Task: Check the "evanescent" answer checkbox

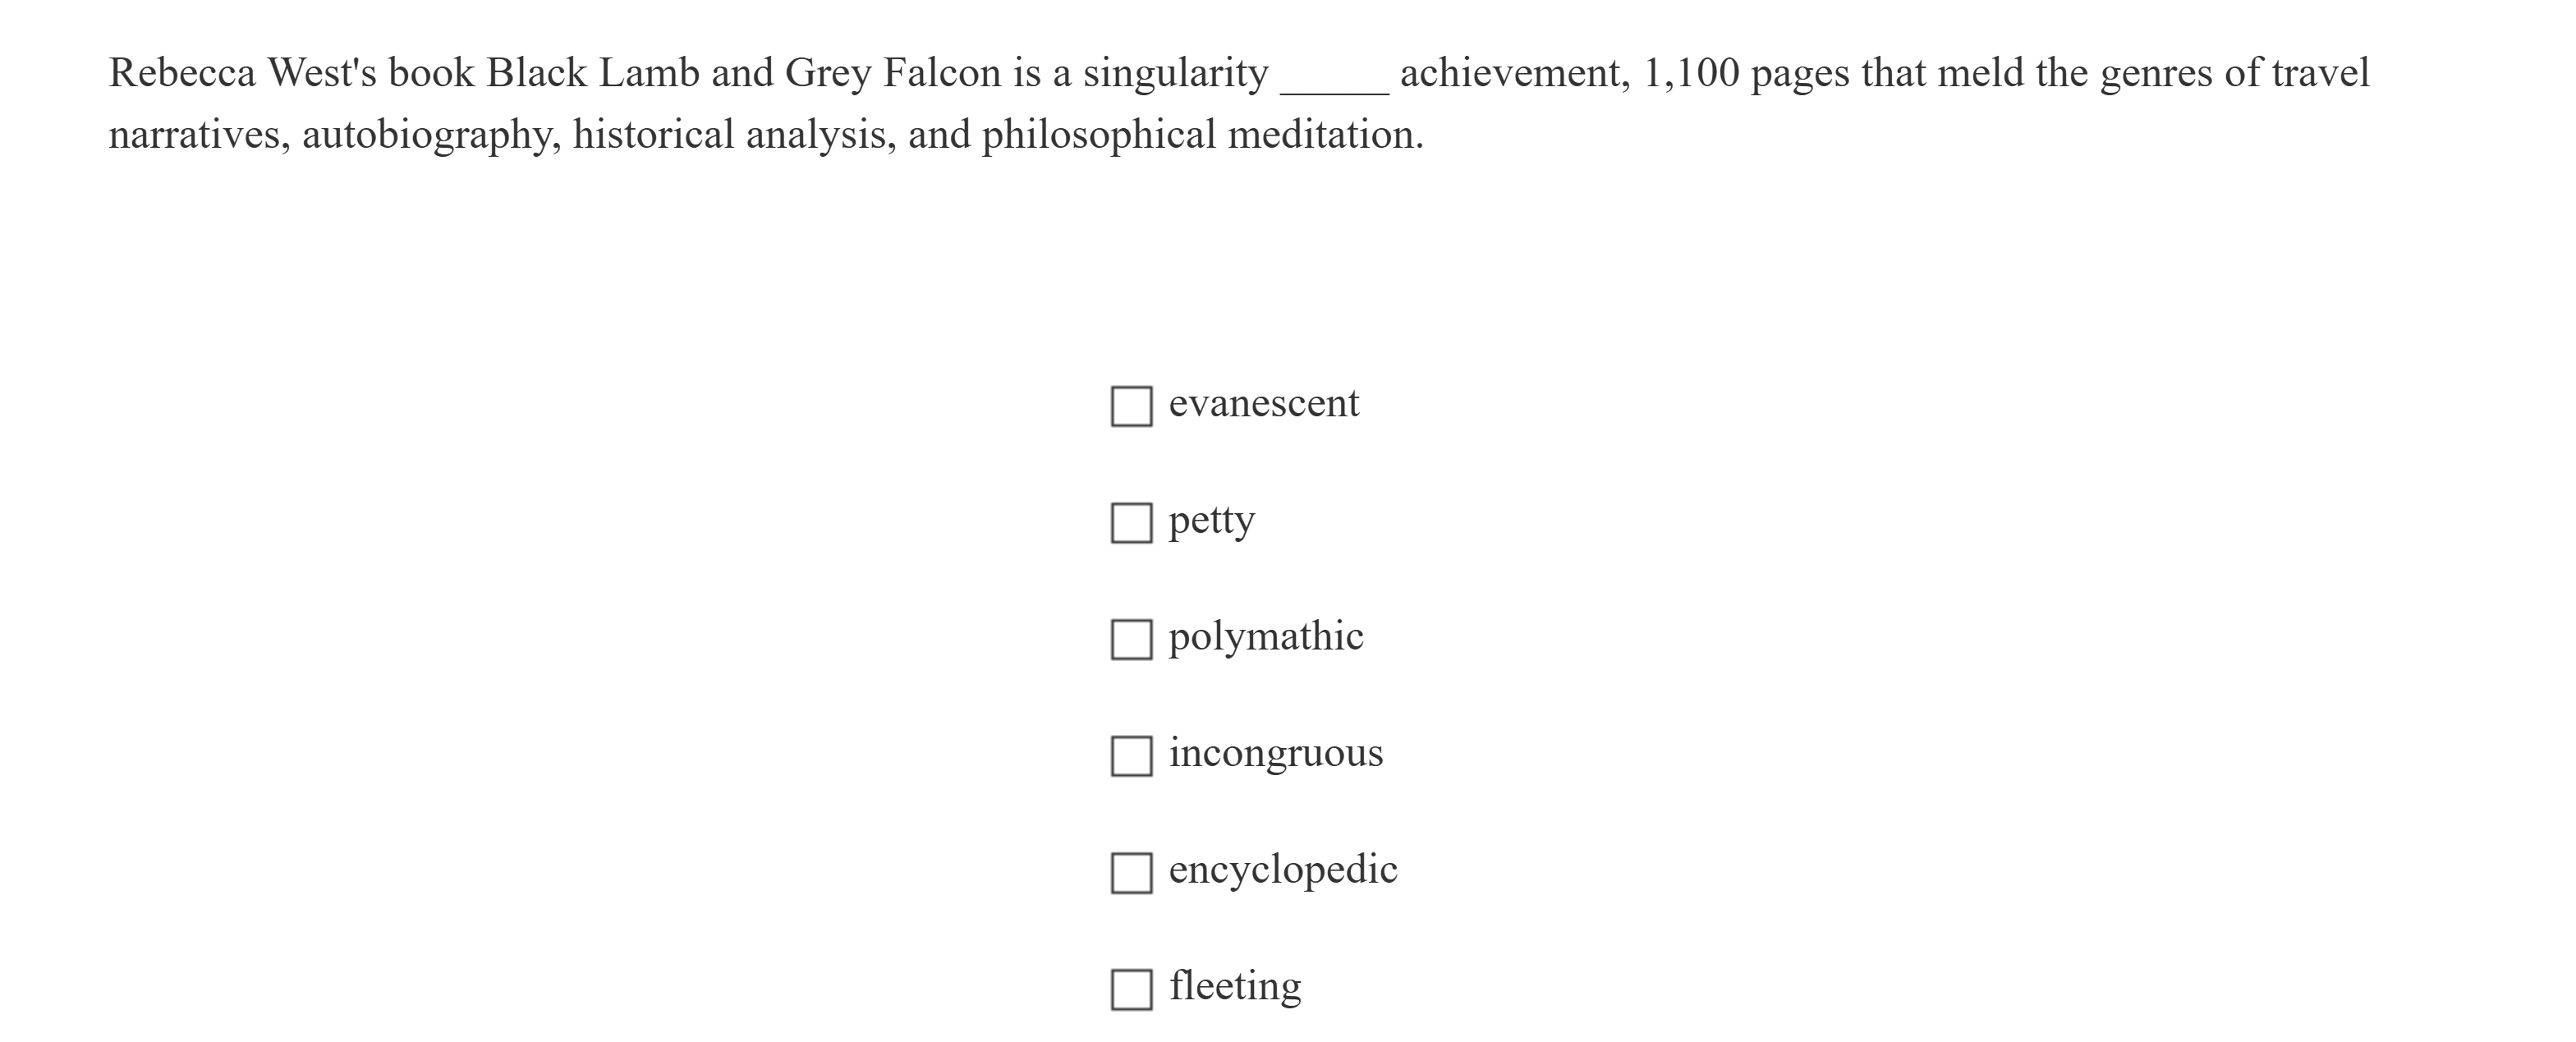Action: (1132, 404)
